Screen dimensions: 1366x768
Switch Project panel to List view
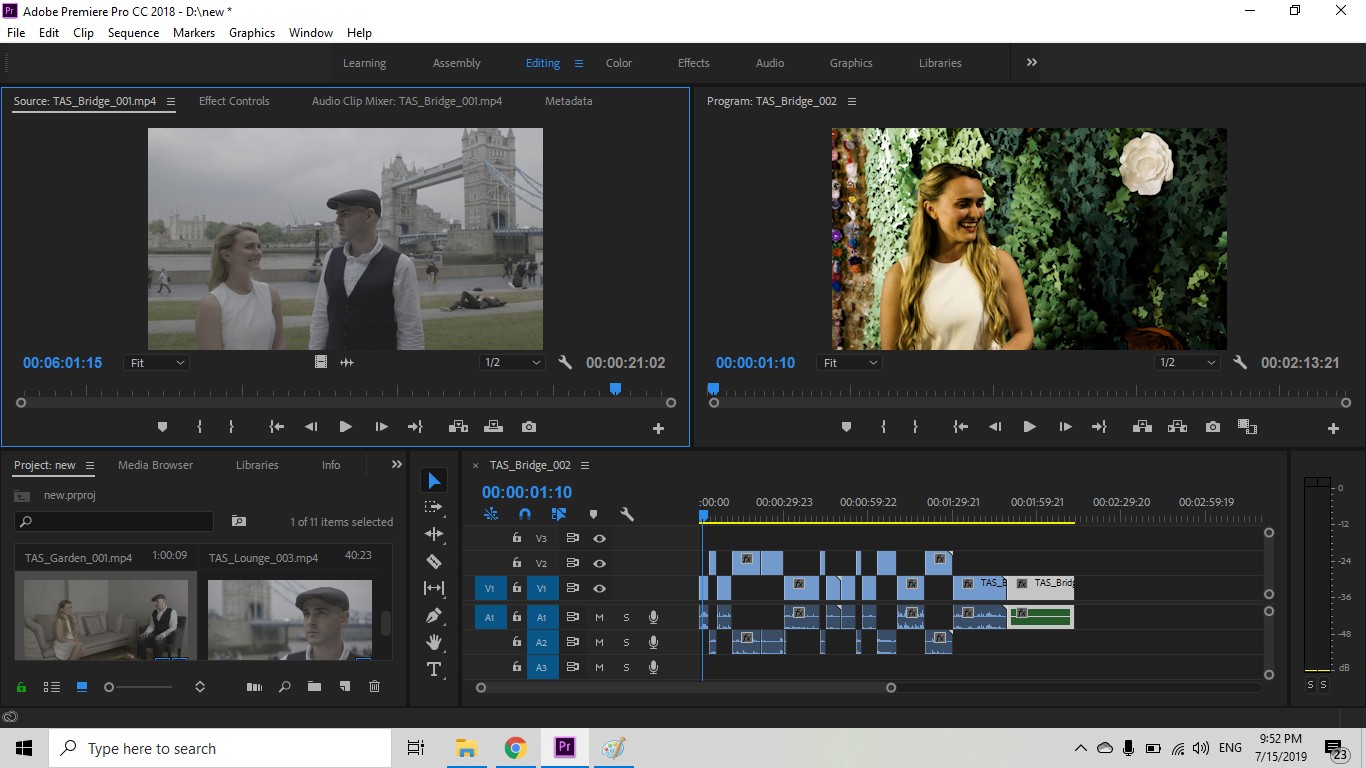52,687
